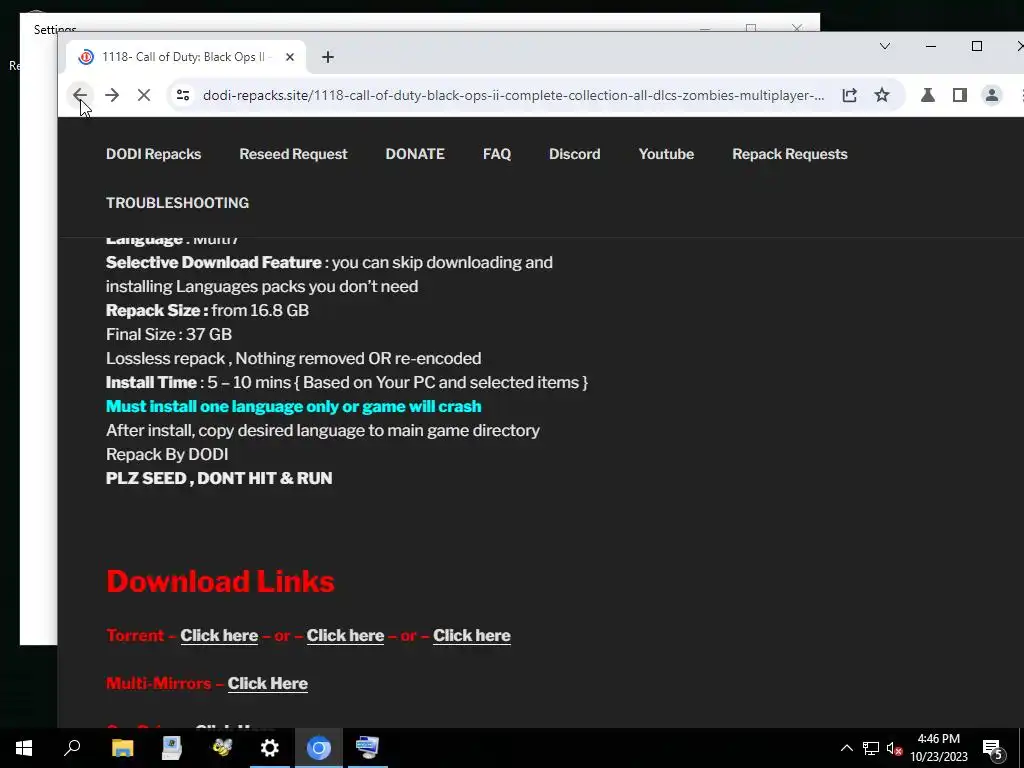Click the 'Must install one language only' text
1024x768 pixels.
(293, 406)
